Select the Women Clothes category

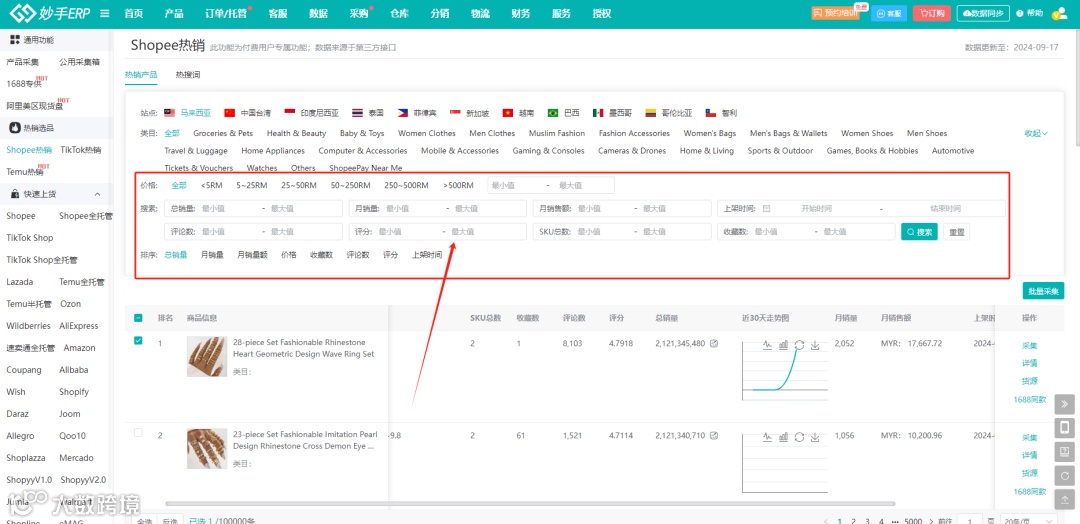tap(426, 134)
